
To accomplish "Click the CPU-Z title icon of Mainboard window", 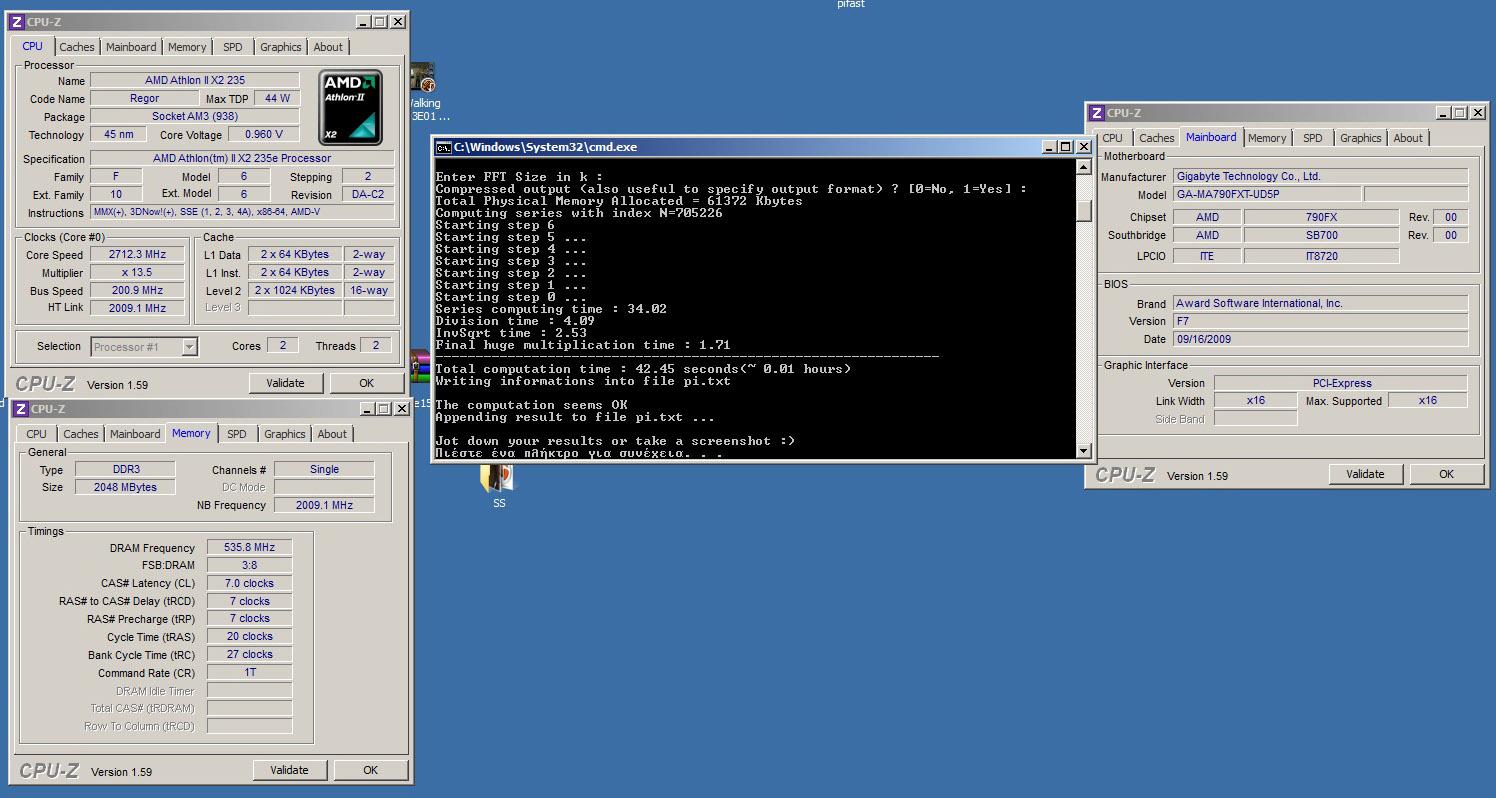I will (x=1097, y=113).
